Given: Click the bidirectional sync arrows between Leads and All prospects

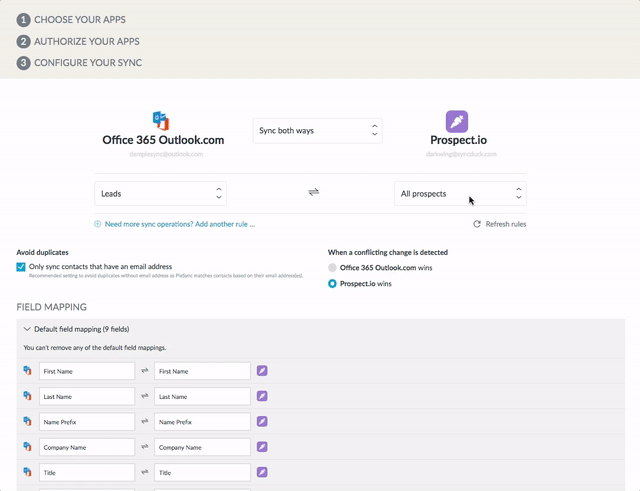Looking at the screenshot, I should coord(313,192).
